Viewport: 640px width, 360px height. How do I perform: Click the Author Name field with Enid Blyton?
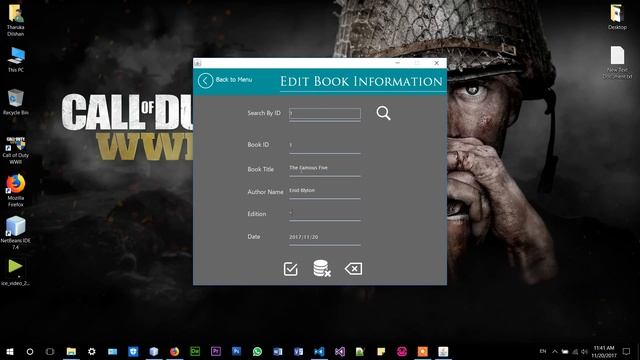coord(325,191)
